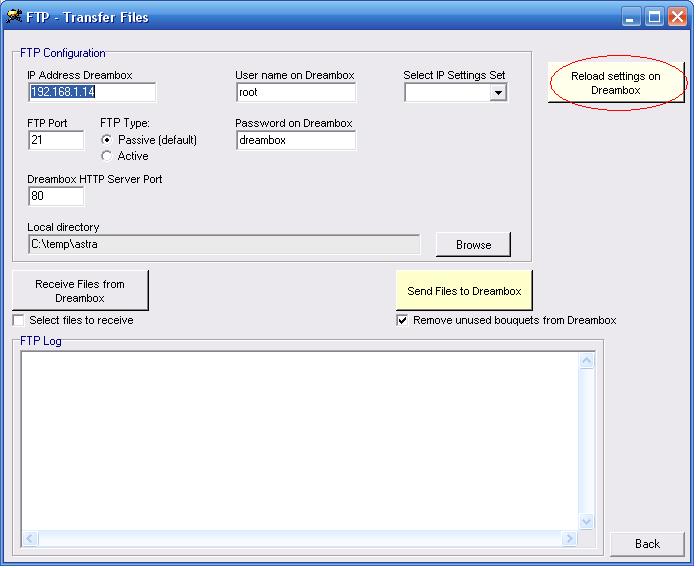Image resolution: width=696 pixels, height=568 pixels.
Task: Minimize the FTP Transfer Files window
Action: [x=631, y=17]
